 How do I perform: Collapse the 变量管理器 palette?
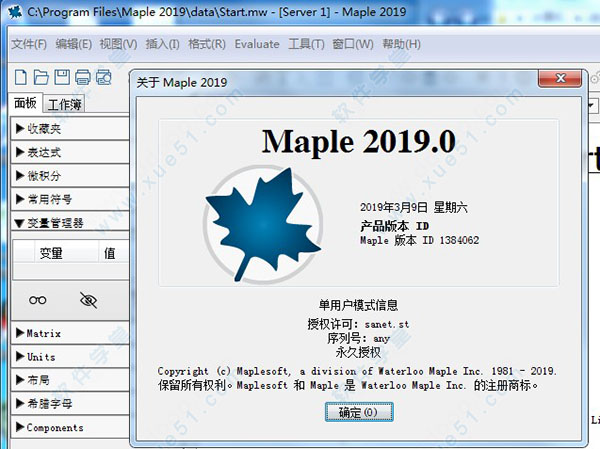(x=70, y=223)
